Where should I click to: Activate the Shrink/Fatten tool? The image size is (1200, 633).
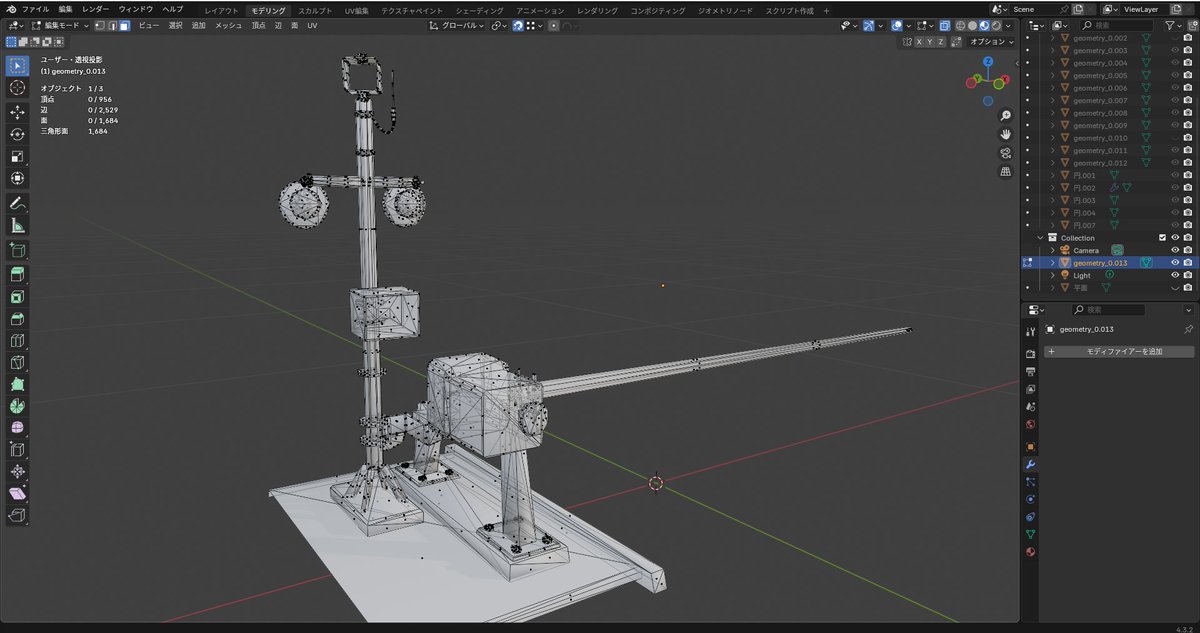[17, 472]
